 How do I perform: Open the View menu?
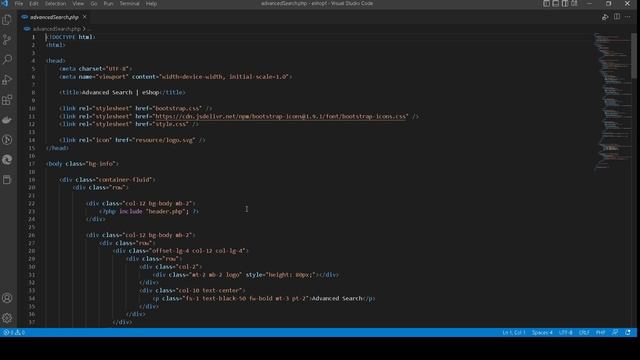pyautogui.click(x=78, y=3)
